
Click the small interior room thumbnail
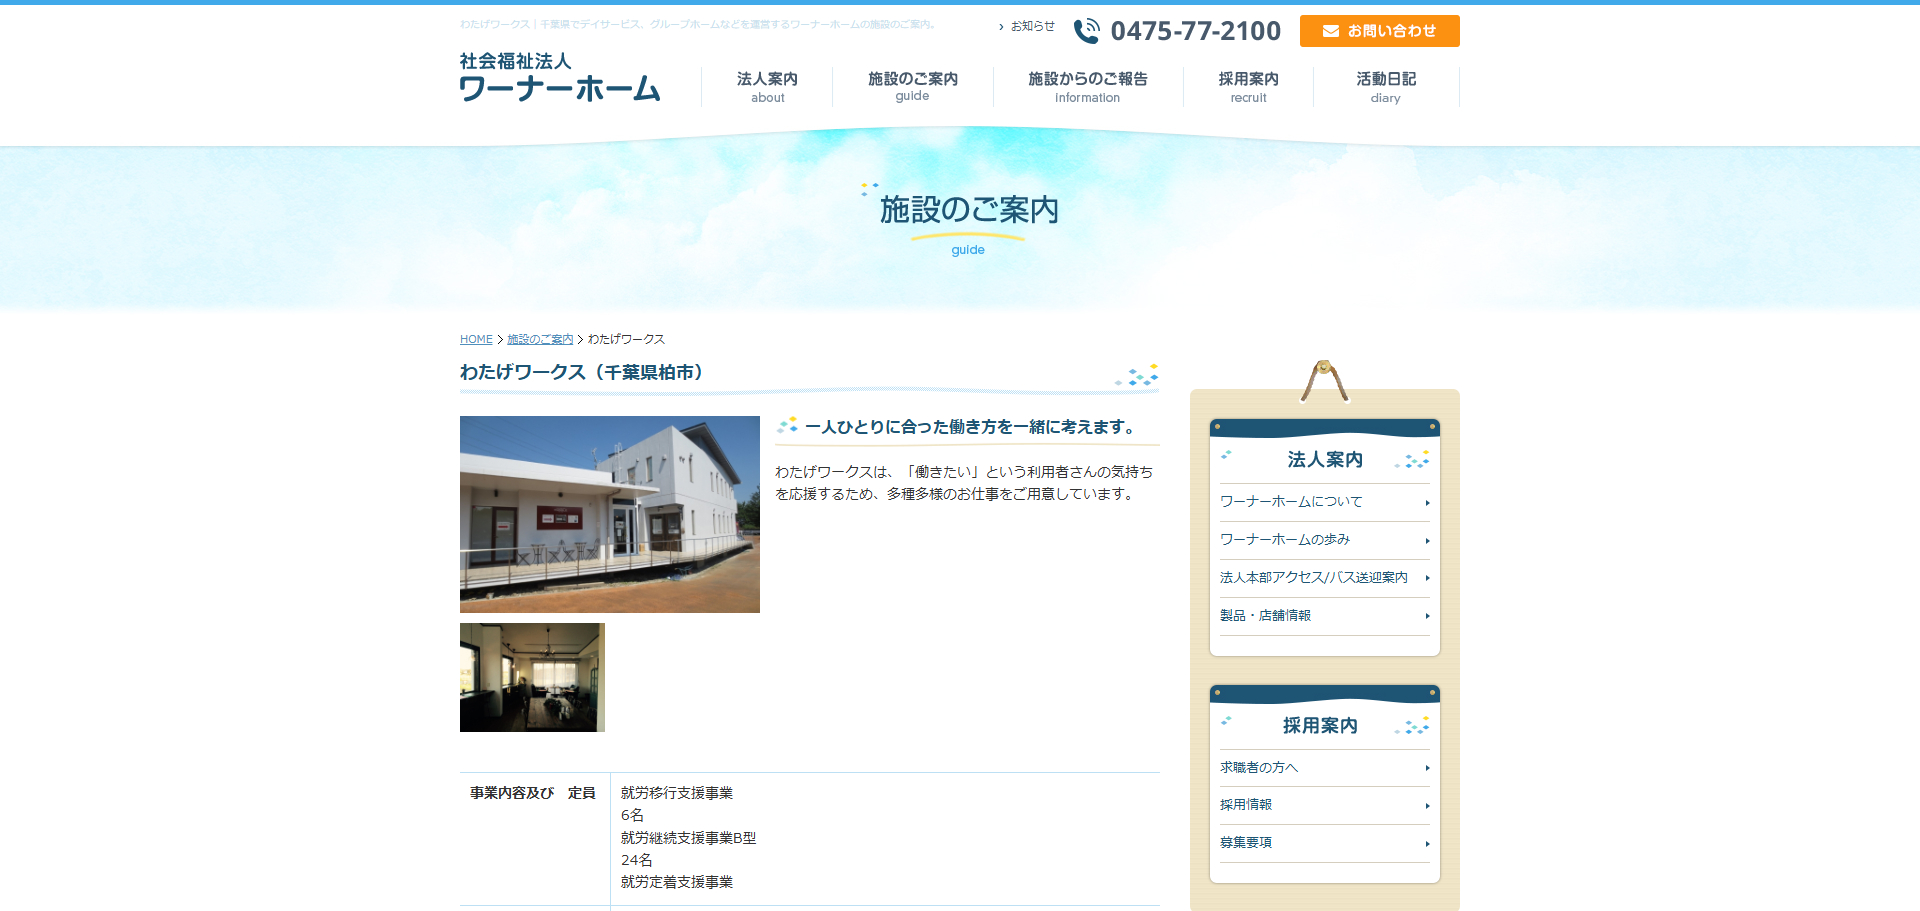click(x=532, y=677)
